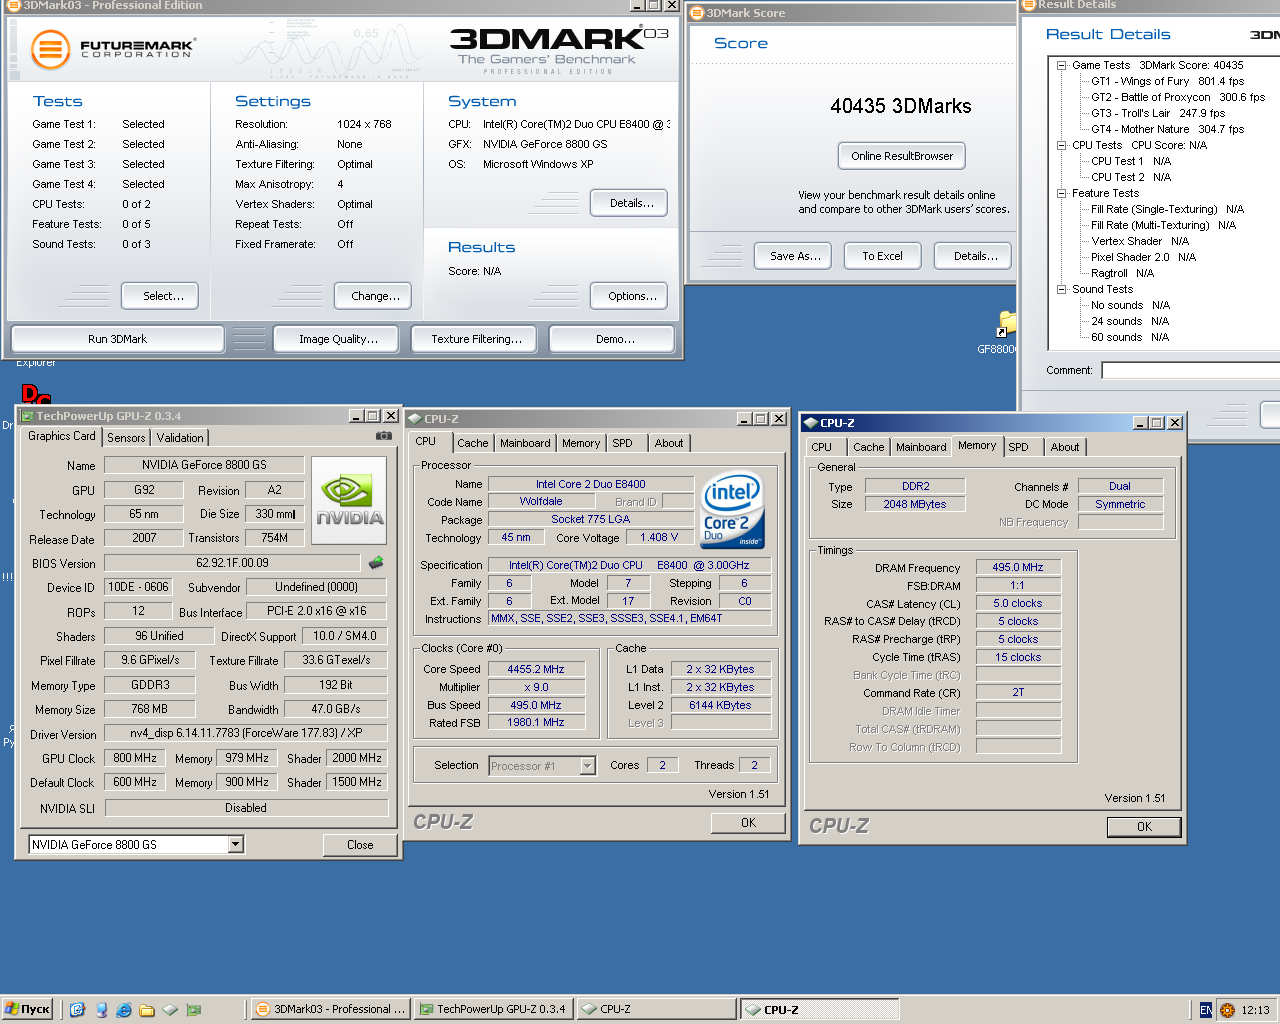The height and width of the screenshot is (1024, 1280).
Task: Open Mainboard tab in CPU-Z processor window
Action: (x=525, y=443)
